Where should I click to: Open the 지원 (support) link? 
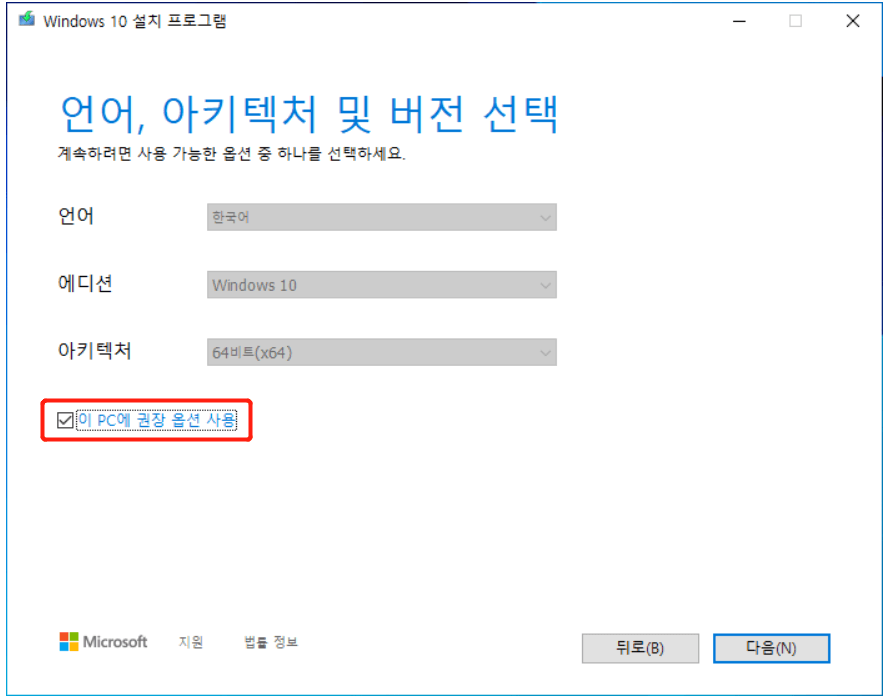tap(190, 643)
